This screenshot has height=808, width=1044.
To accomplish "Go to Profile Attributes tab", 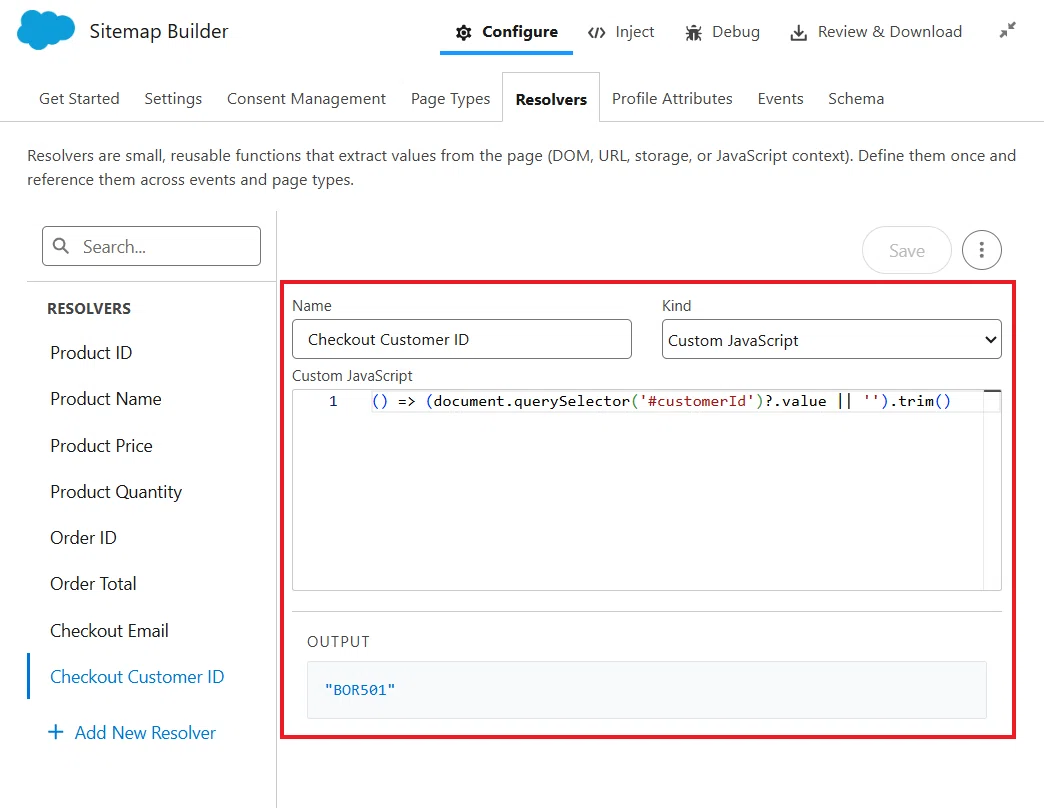I will tap(672, 99).
